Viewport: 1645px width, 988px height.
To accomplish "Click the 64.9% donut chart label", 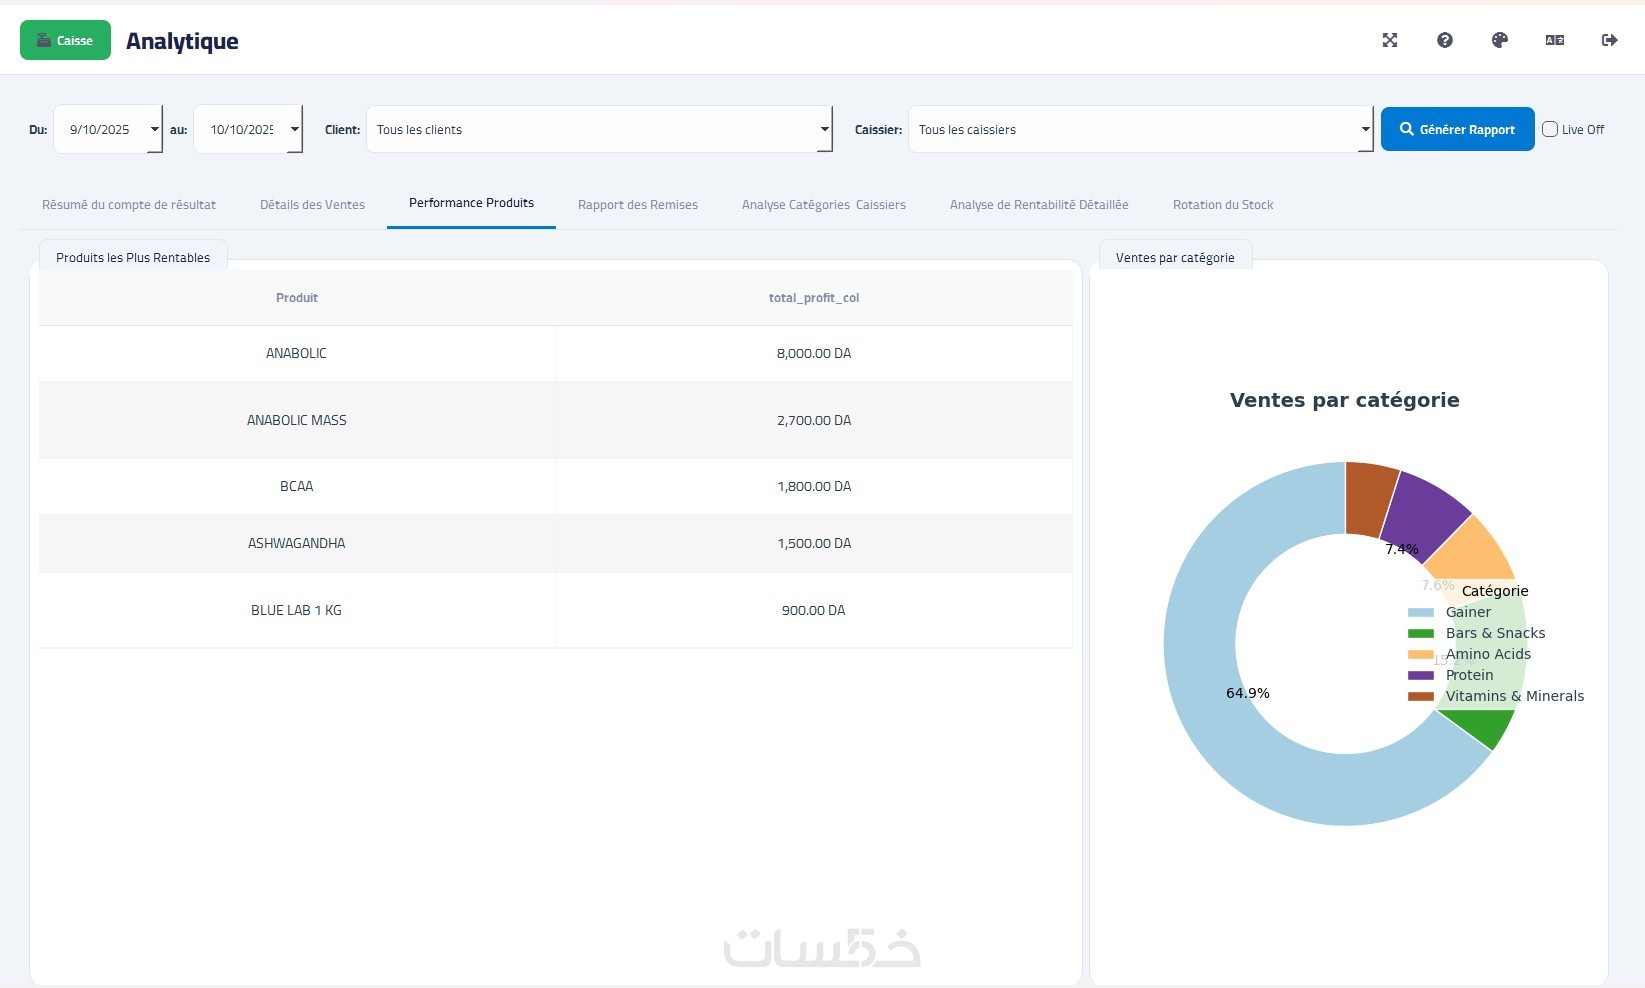I will [x=1248, y=693].
